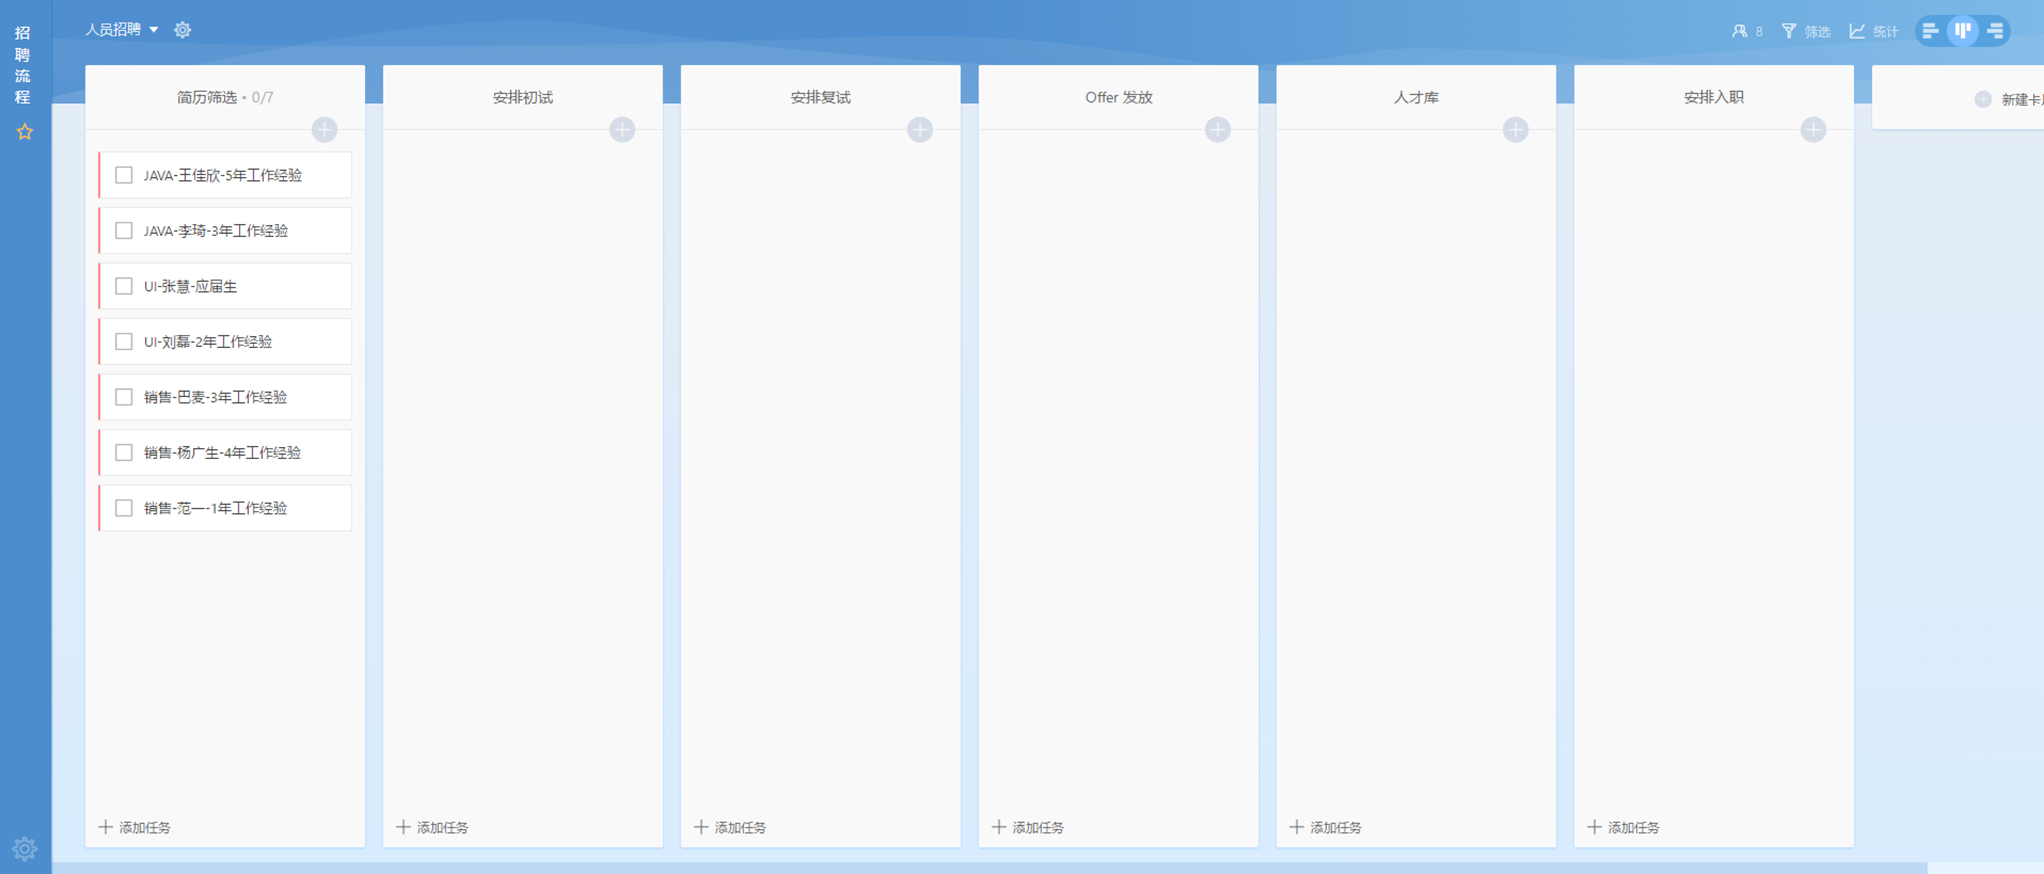
Task: Click the 安排入职 column title
Action: [1714, 97]
